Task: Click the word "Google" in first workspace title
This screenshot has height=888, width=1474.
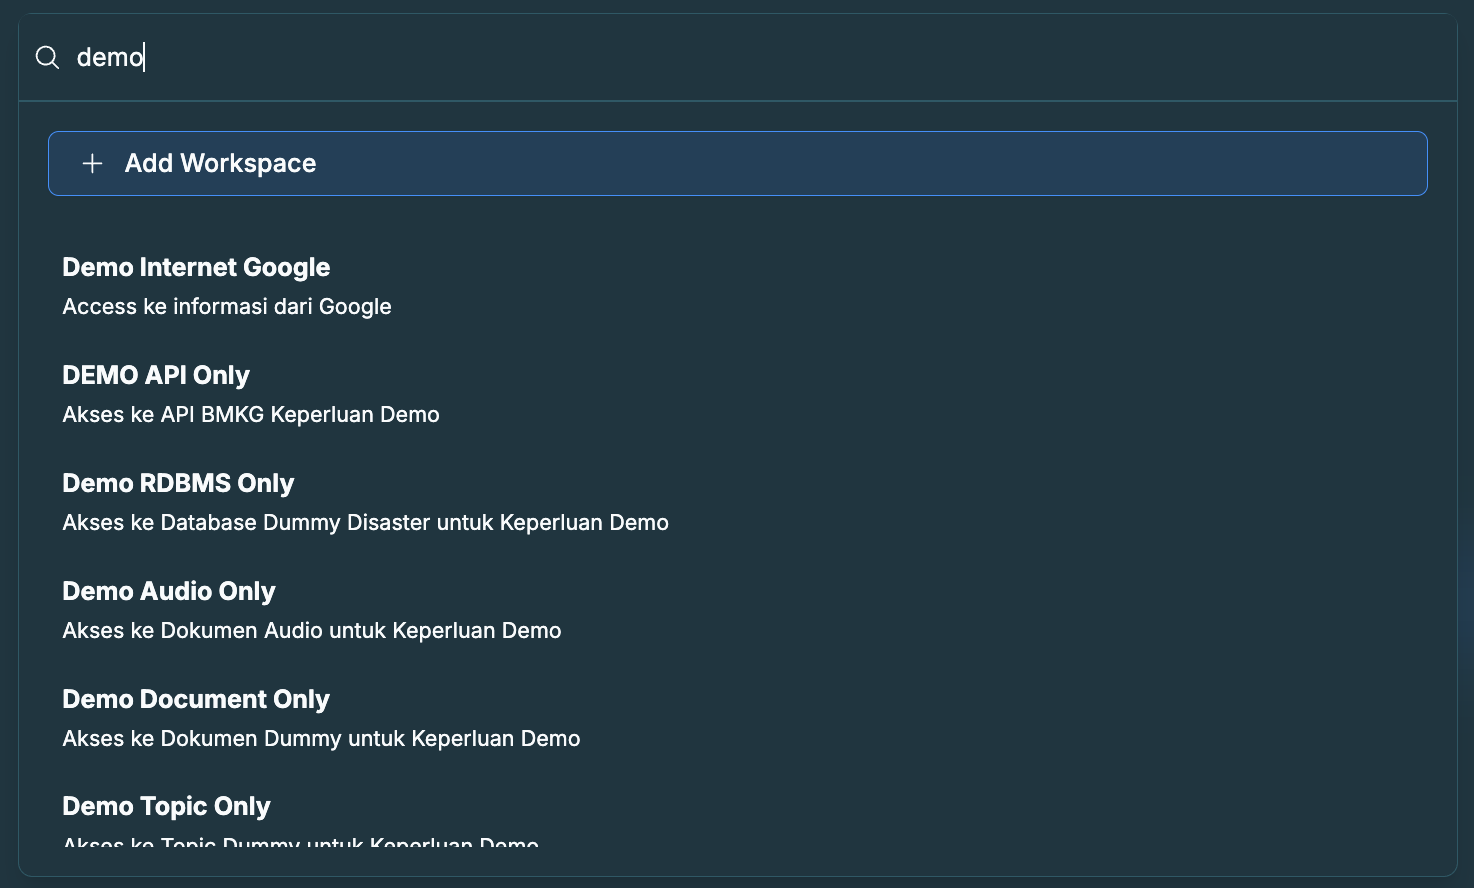Action: click(286, 267)
